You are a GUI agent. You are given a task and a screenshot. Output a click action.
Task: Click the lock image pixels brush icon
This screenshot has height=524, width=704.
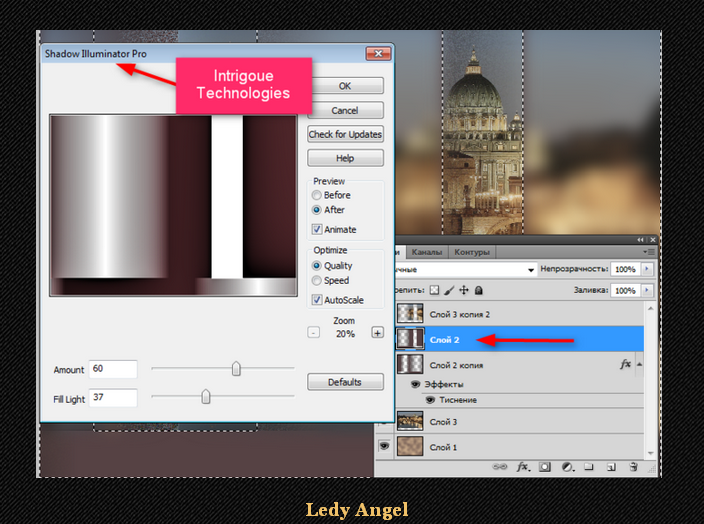pos(449,291)
